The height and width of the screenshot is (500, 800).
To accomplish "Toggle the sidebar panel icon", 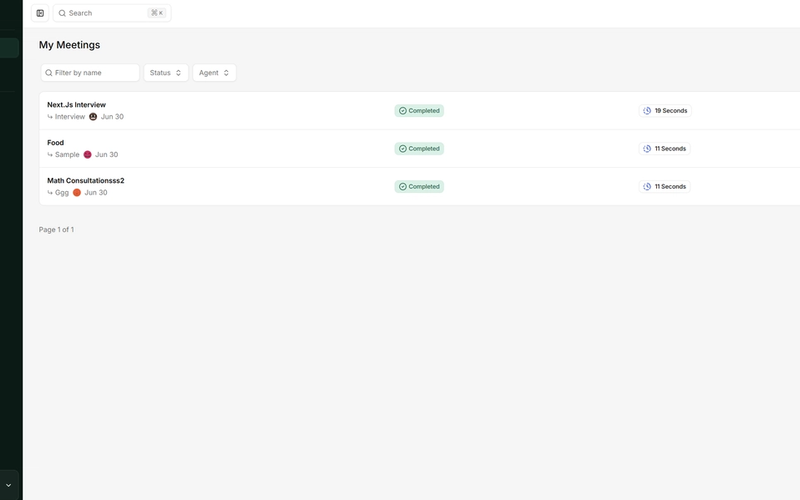I will 40,13.
